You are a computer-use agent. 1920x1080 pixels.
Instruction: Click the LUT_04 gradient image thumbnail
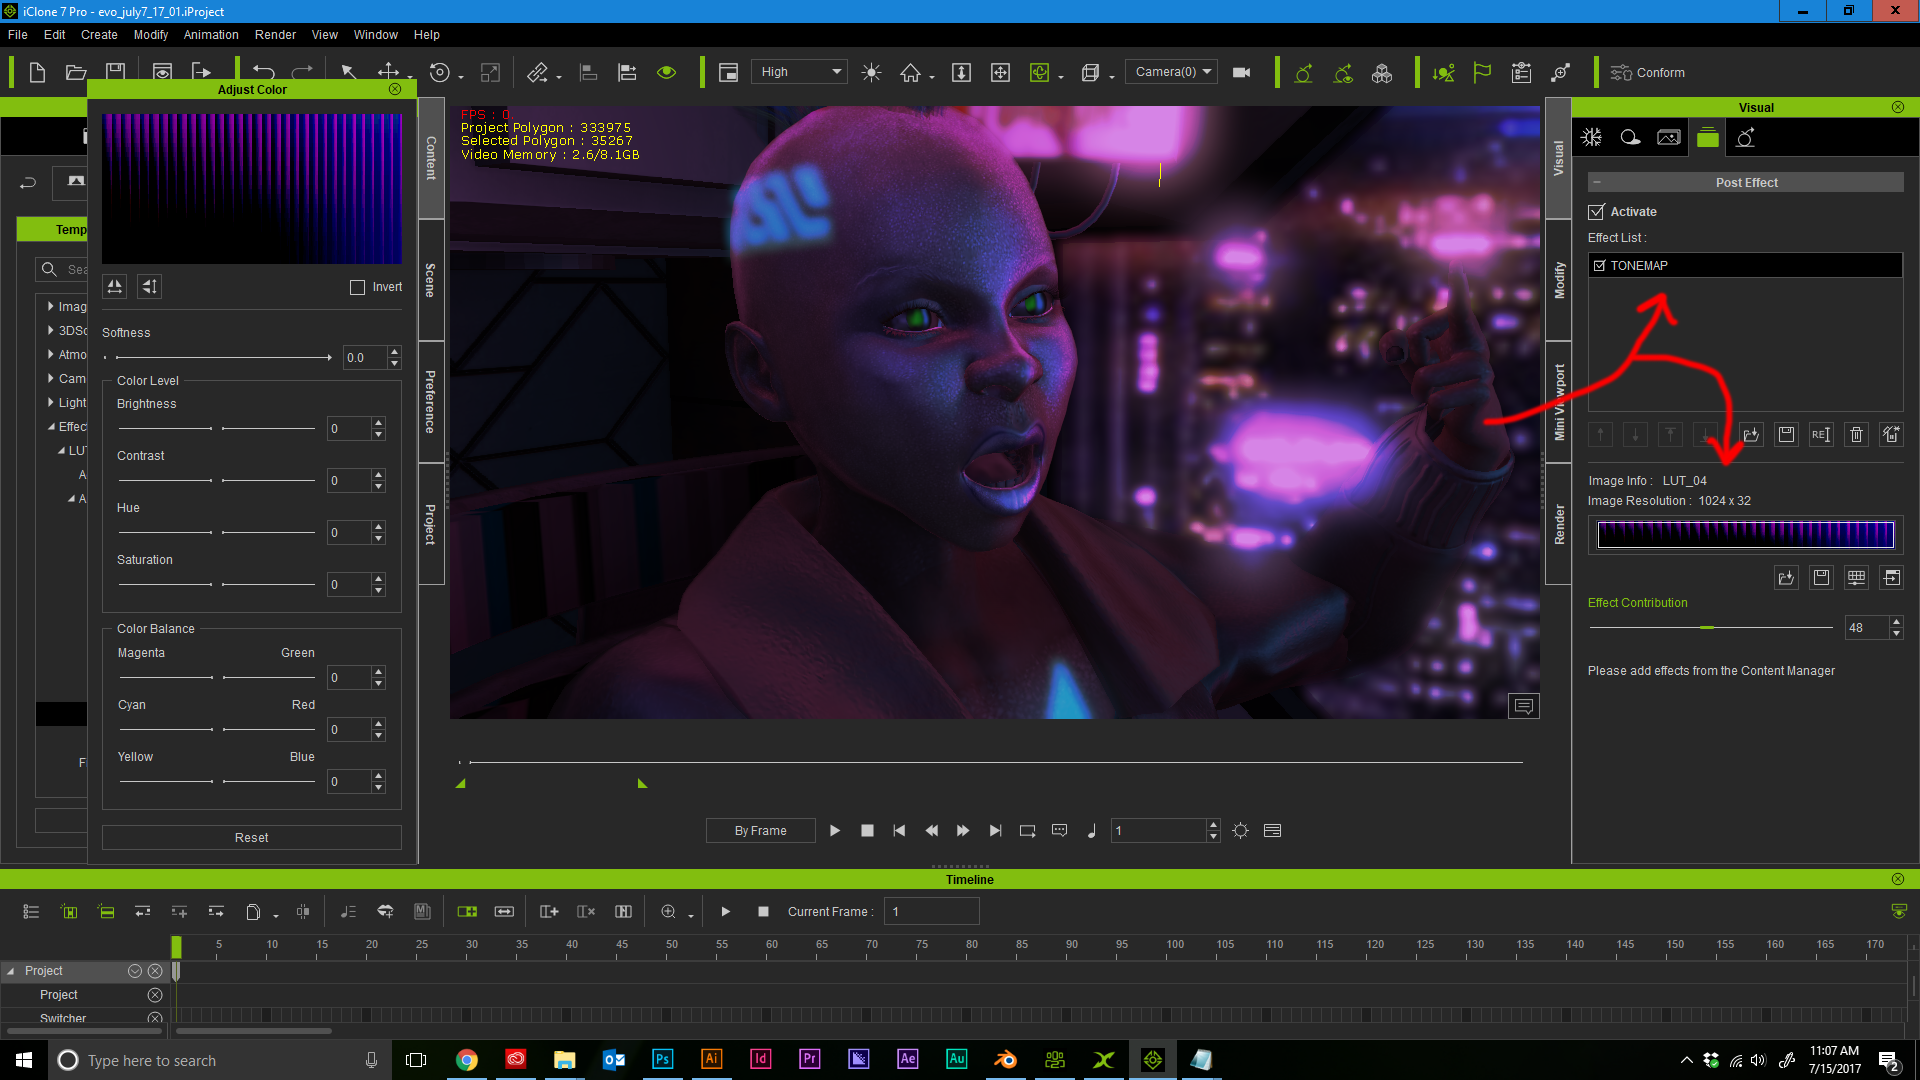pos(1745,535)
